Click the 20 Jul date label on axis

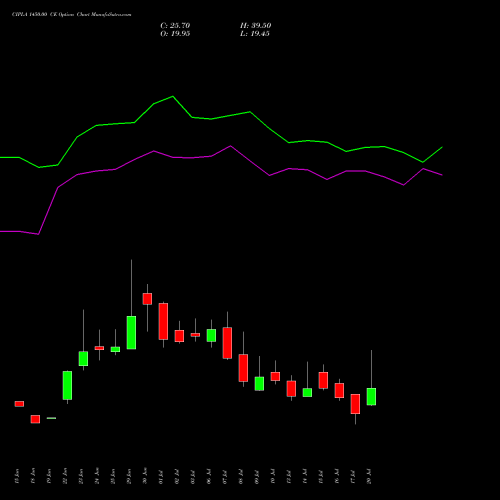tap(369, 477)
